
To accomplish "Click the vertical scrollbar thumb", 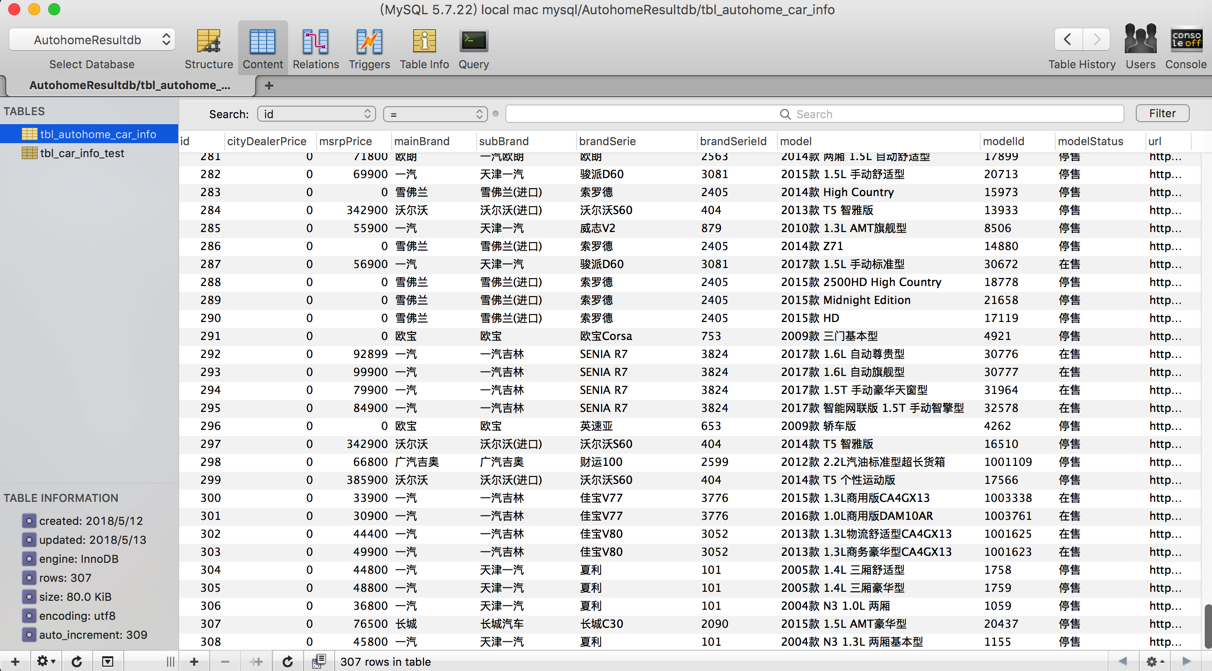I will (1207, 626).
